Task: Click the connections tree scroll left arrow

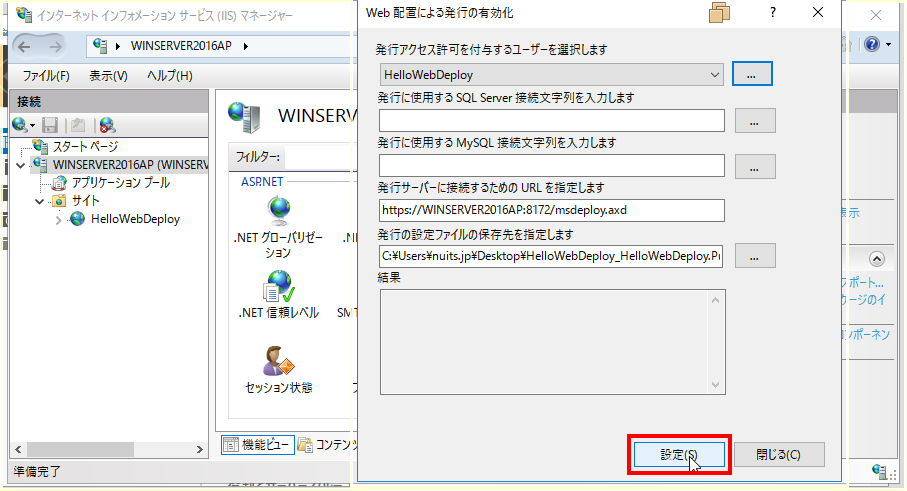Action: click(x=18, y=449)
